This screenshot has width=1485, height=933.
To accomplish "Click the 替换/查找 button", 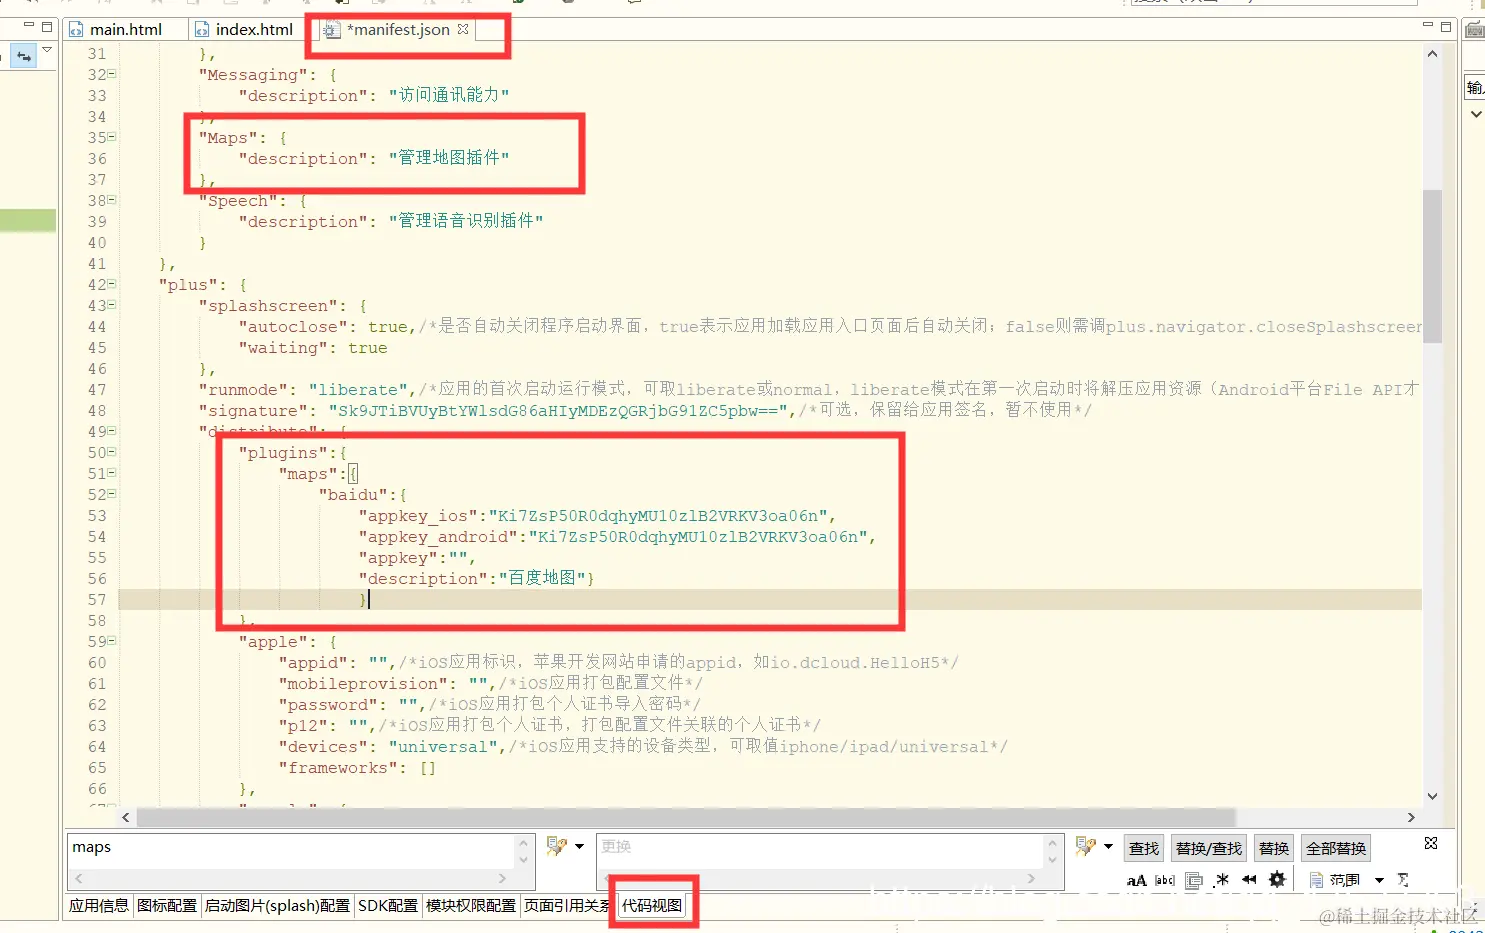I will (x=1209, y=848).
